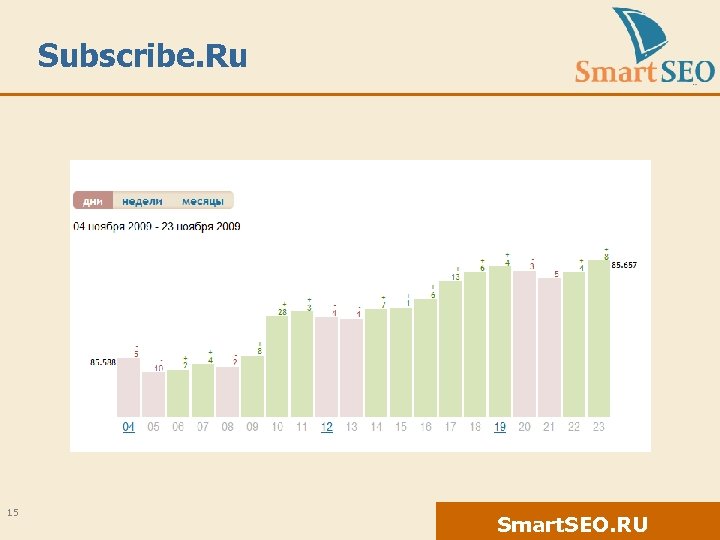Click the bar for day 10
This screenshot has height=540, width=720.
click(277, 366)
